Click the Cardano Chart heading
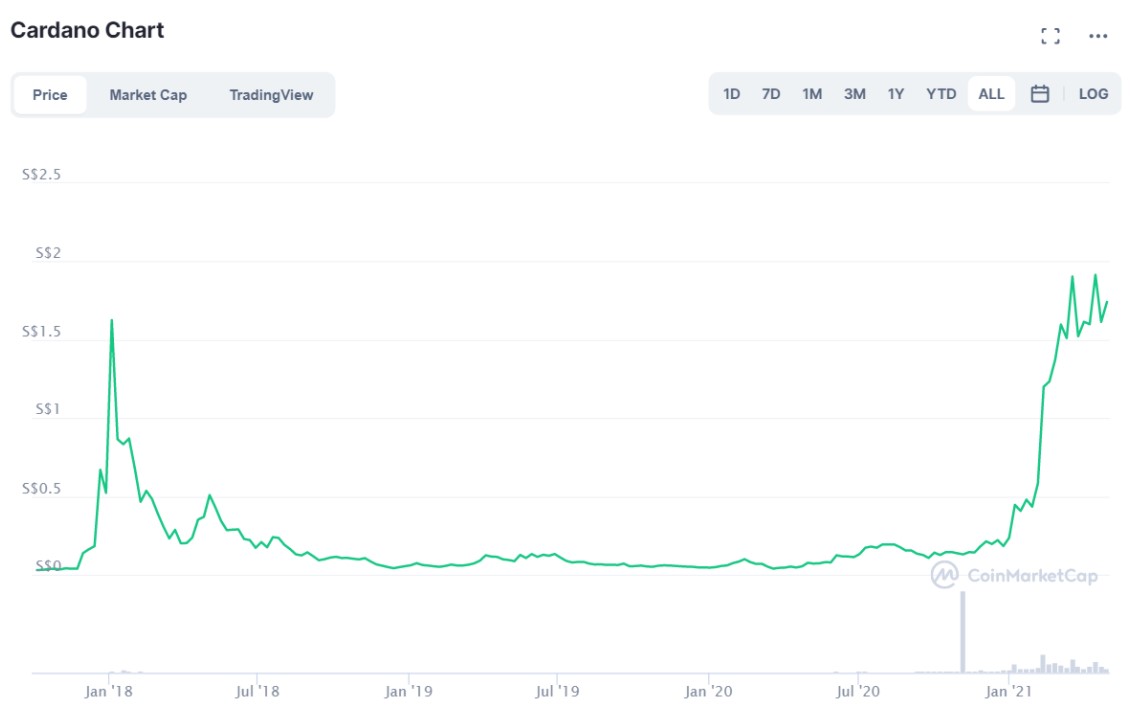This screenshot has width=1141, height=711. coord(87,31)
